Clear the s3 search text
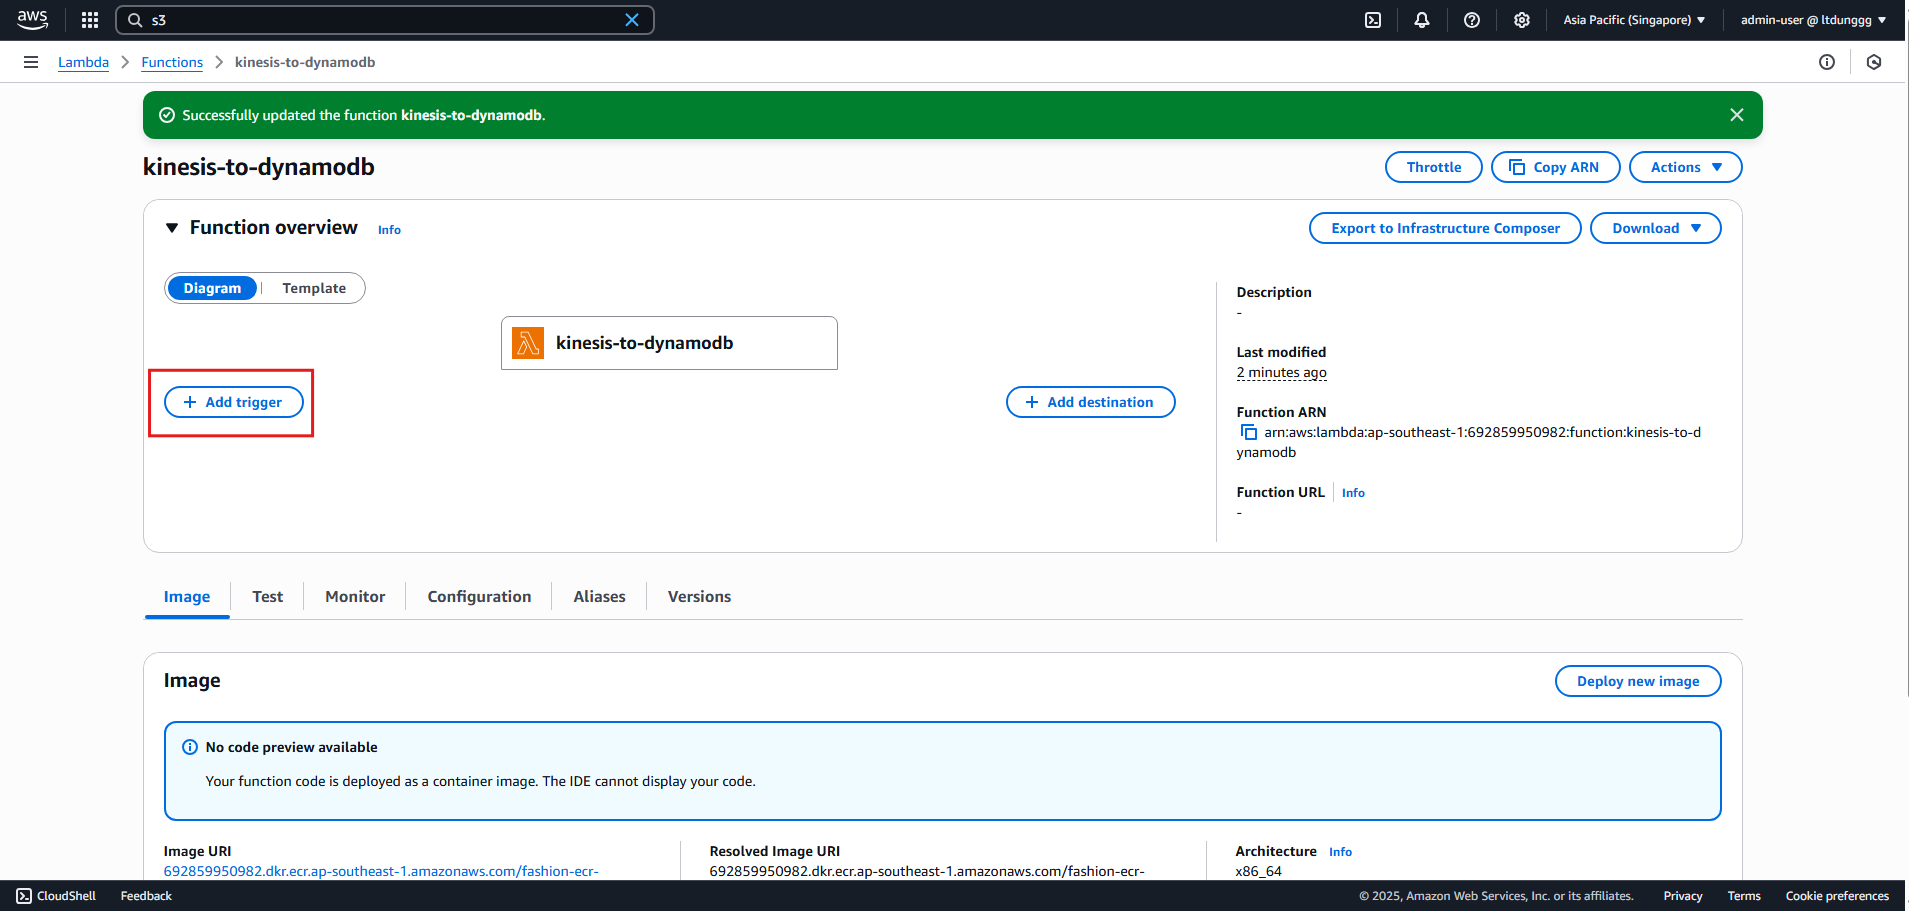Screen dimensions: 1909x911 click(x=632, y=20)
